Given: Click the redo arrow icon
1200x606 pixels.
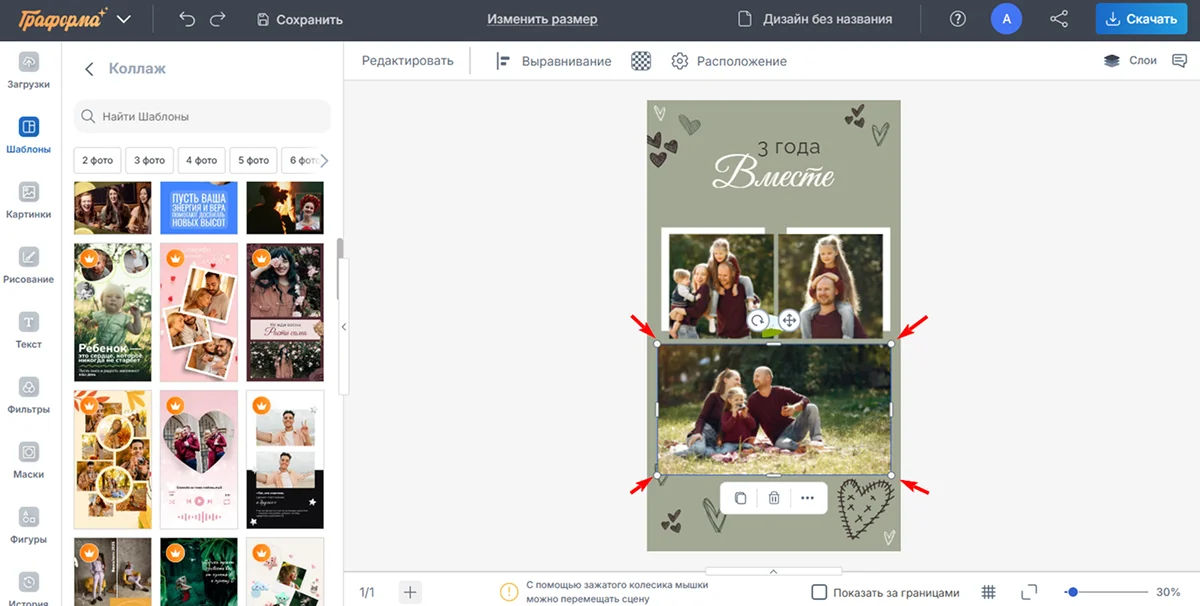Looking at the screenshot, I should point(218,19).
